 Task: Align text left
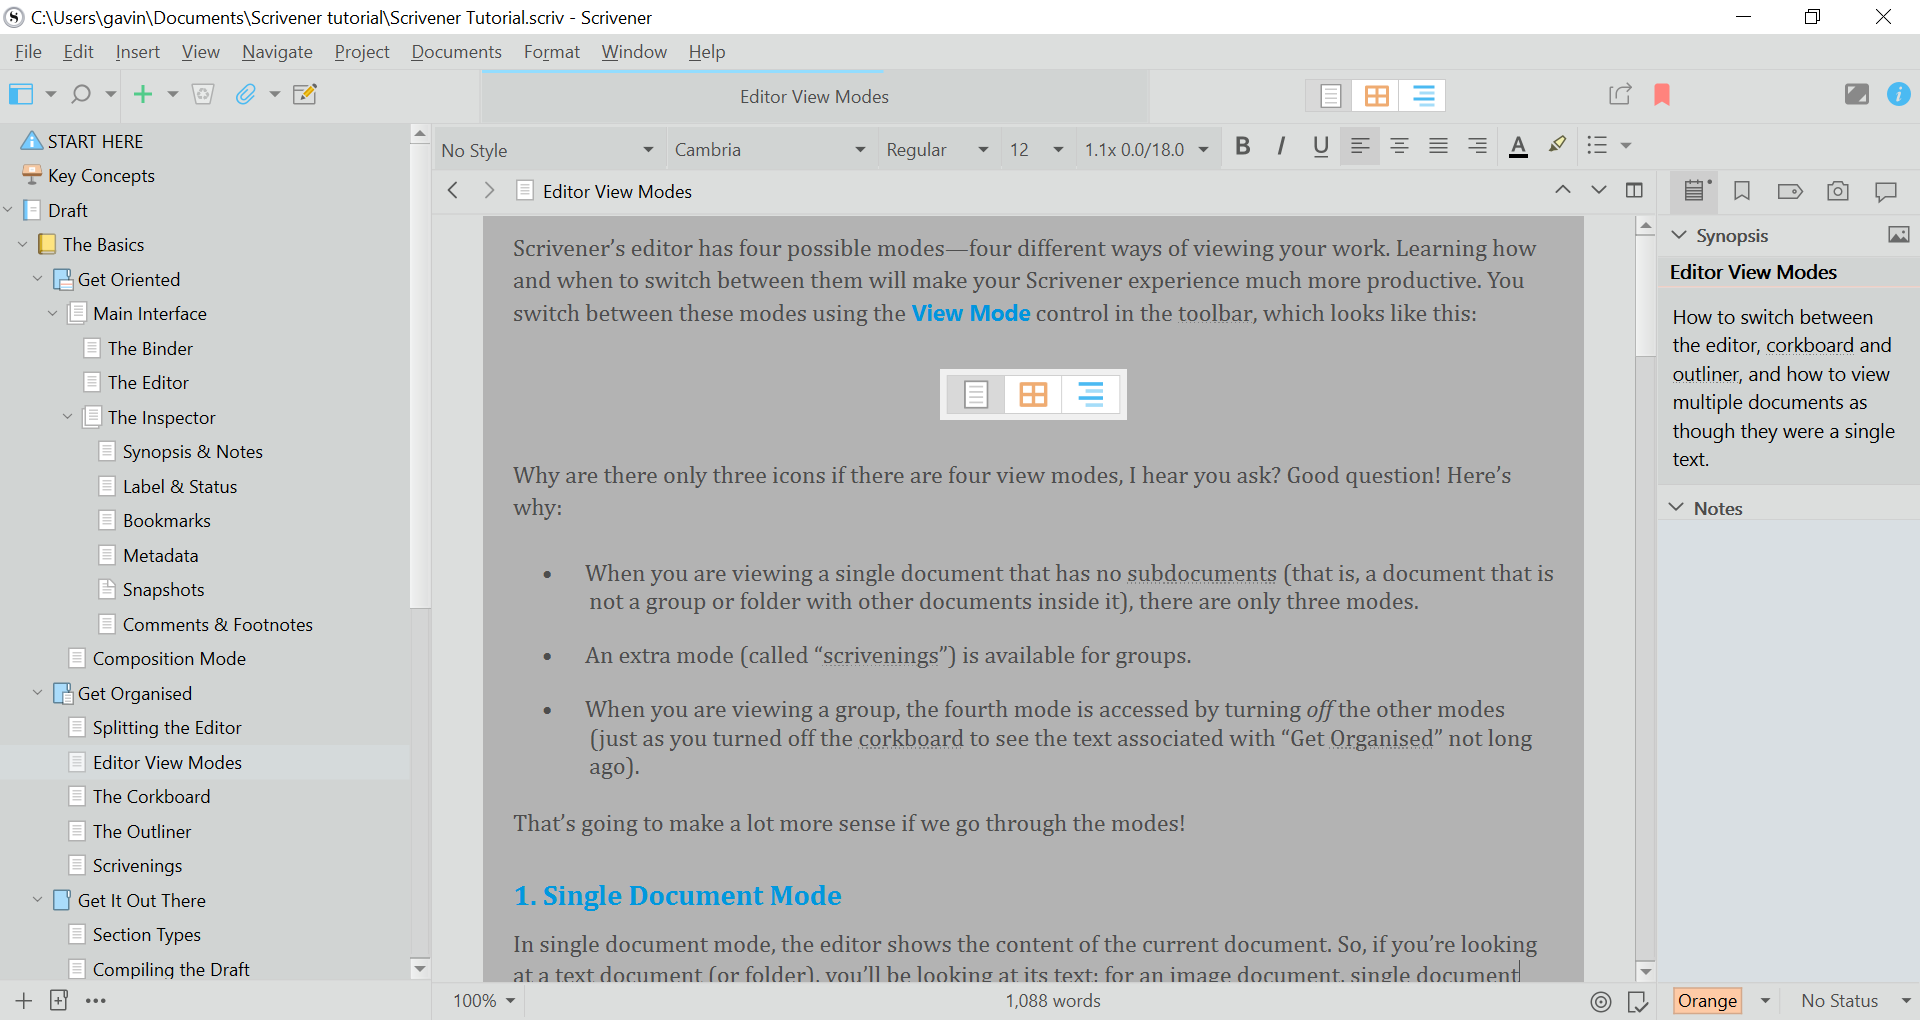(1360, 146)
